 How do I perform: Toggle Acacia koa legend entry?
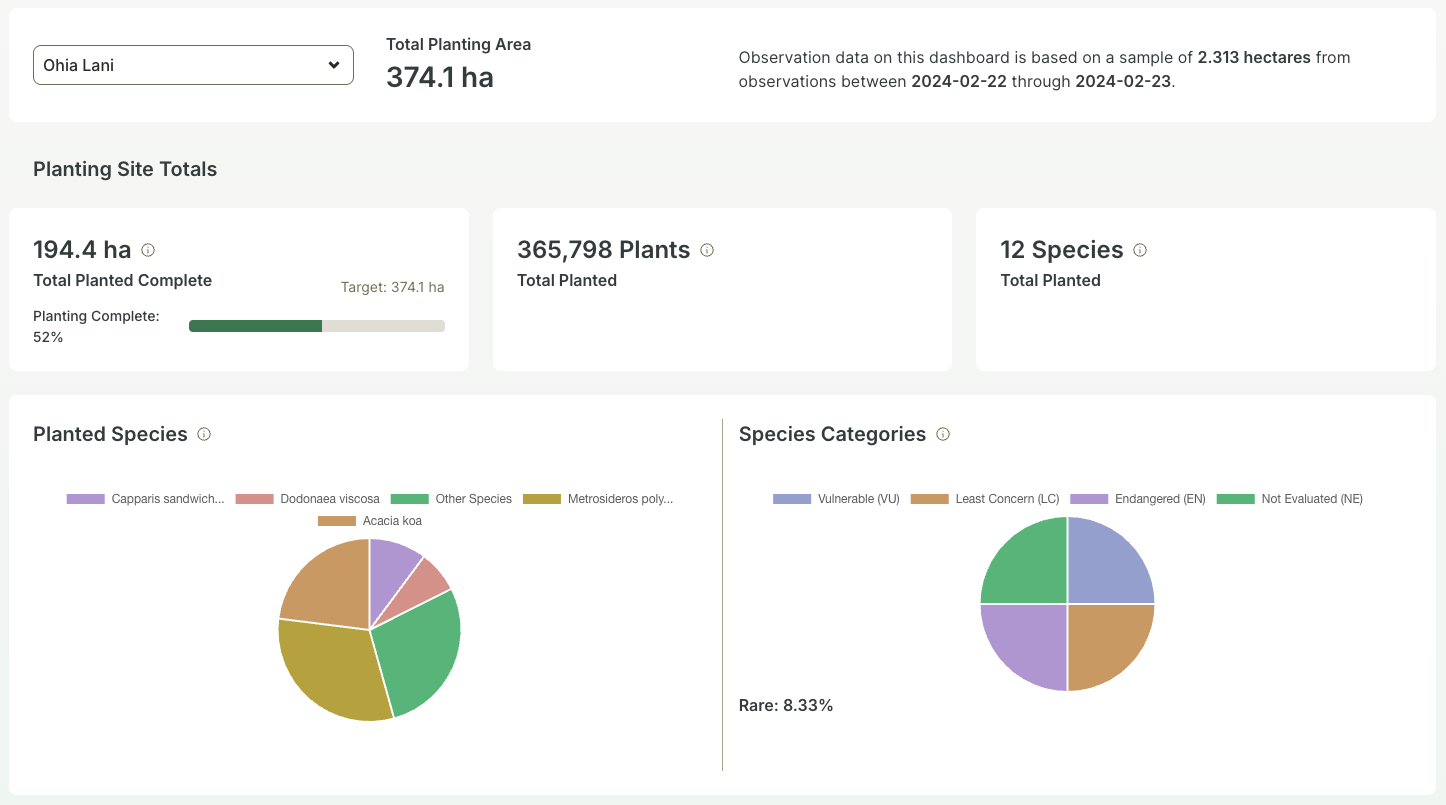(368, 521)
